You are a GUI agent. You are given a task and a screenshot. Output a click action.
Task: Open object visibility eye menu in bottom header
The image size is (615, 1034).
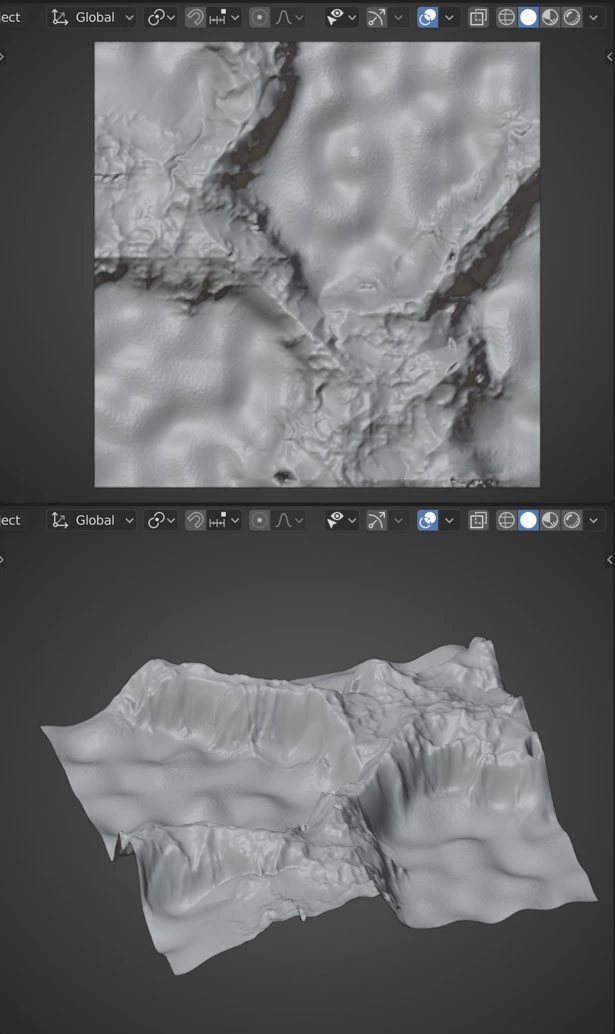(342, 520)
